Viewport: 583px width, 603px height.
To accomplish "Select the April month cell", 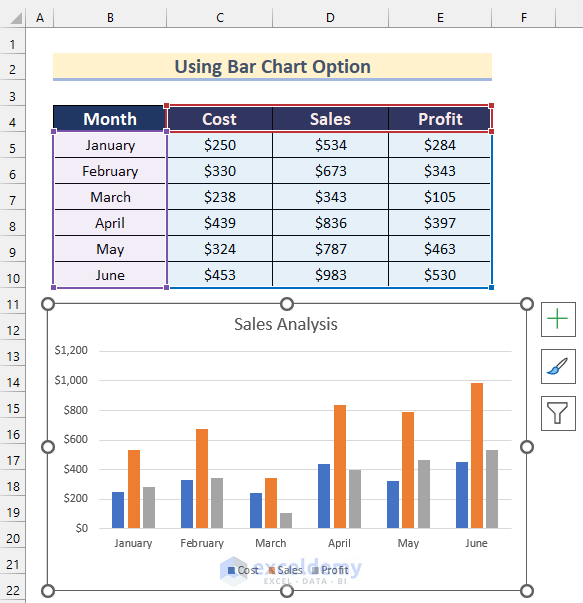I will point(110,223).
